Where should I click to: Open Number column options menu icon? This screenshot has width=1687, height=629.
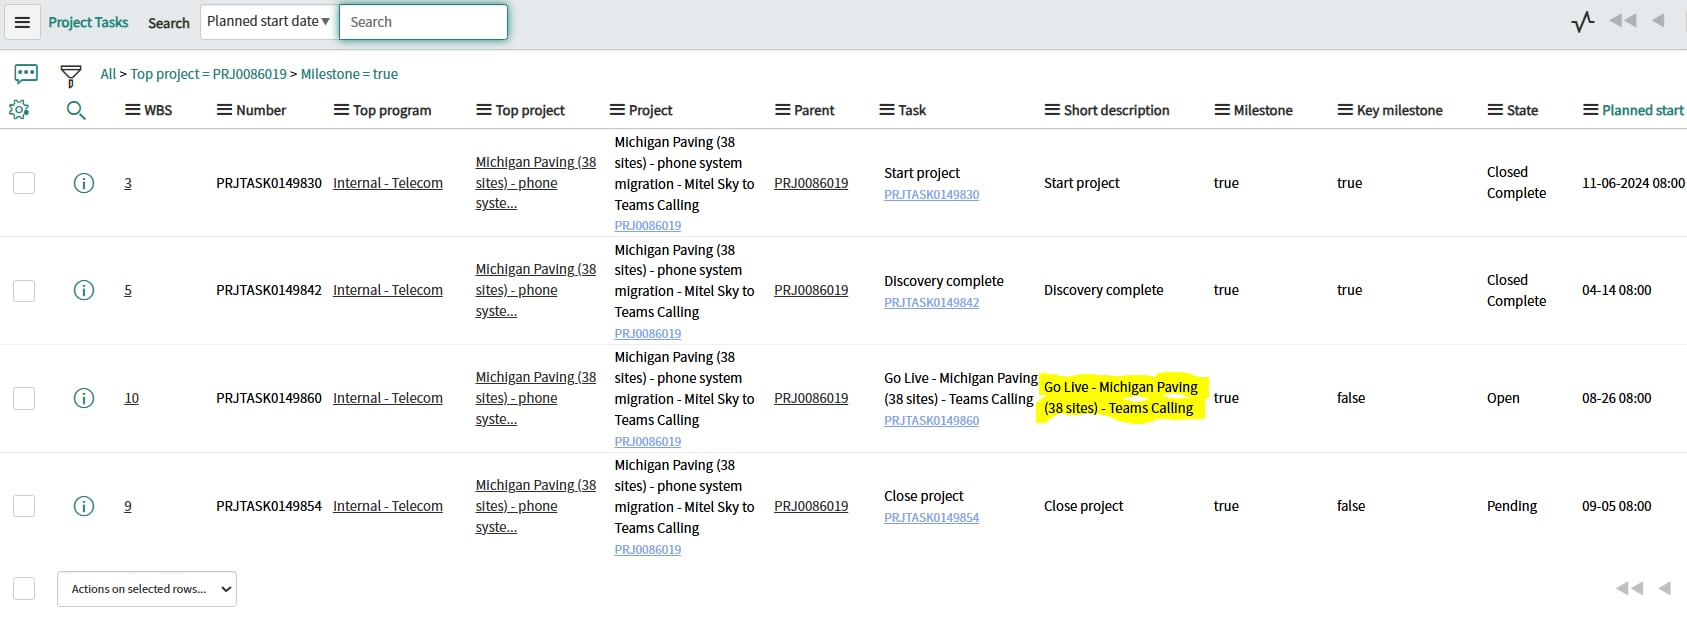224,110
